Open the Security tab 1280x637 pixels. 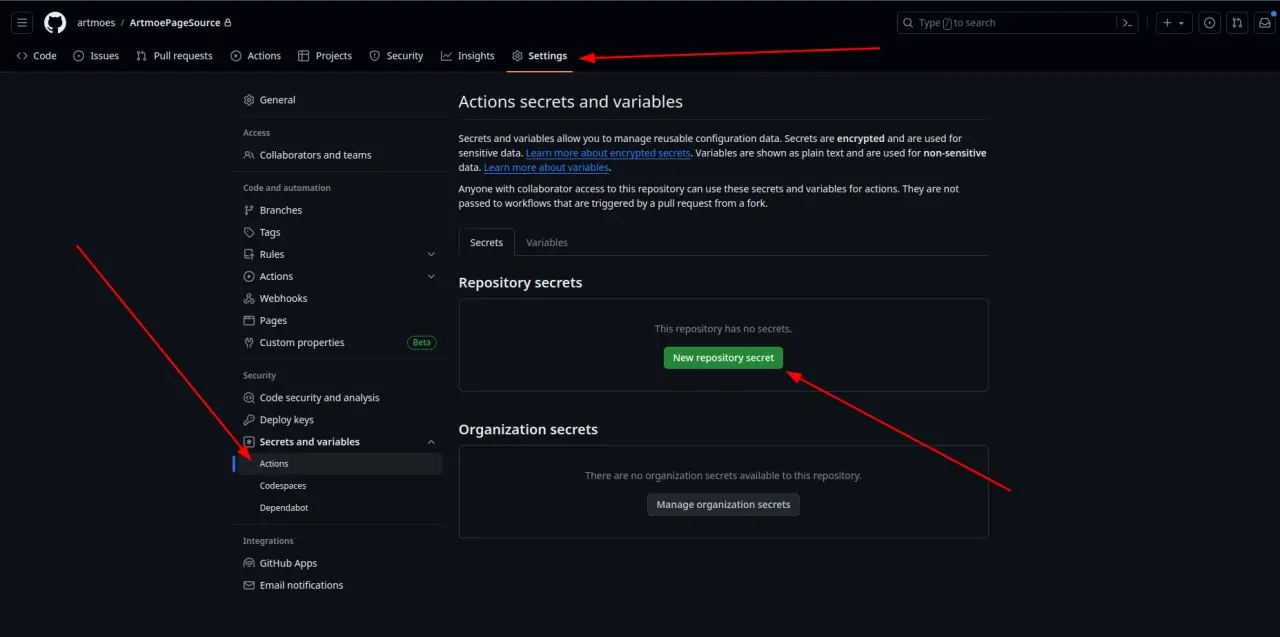pyautogui.click(x=396, y=56)
